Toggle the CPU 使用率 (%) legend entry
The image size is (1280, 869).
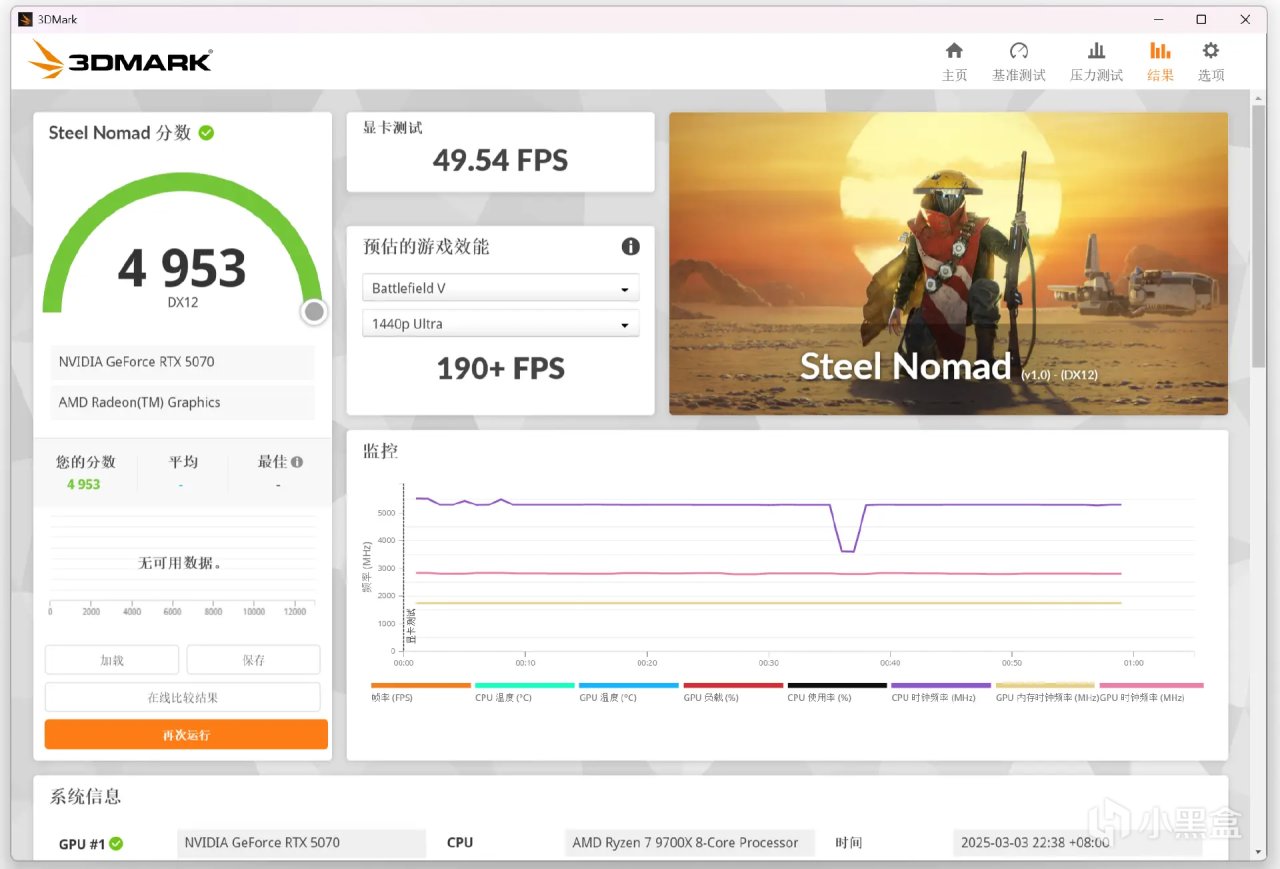pos(837,692)
